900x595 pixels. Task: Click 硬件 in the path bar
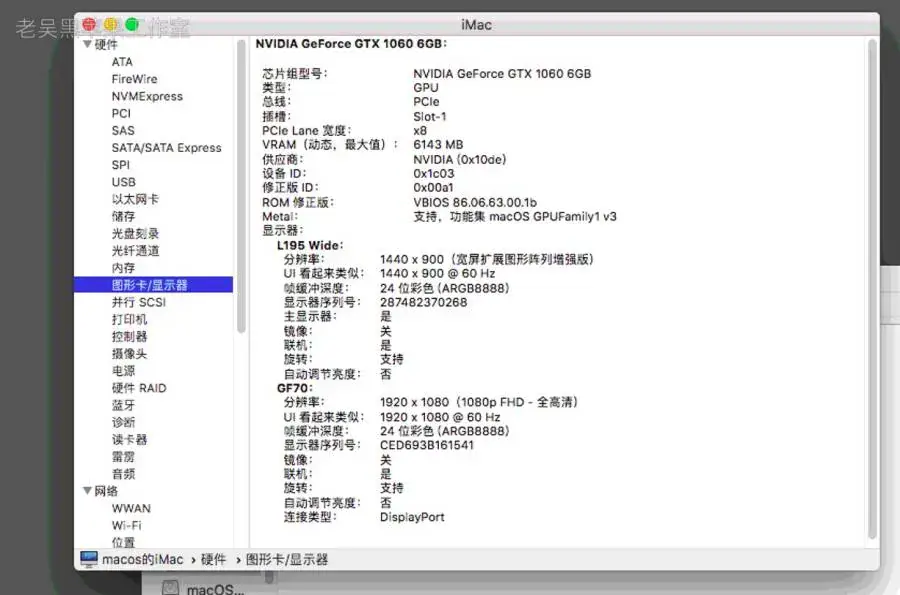point(213,559)
